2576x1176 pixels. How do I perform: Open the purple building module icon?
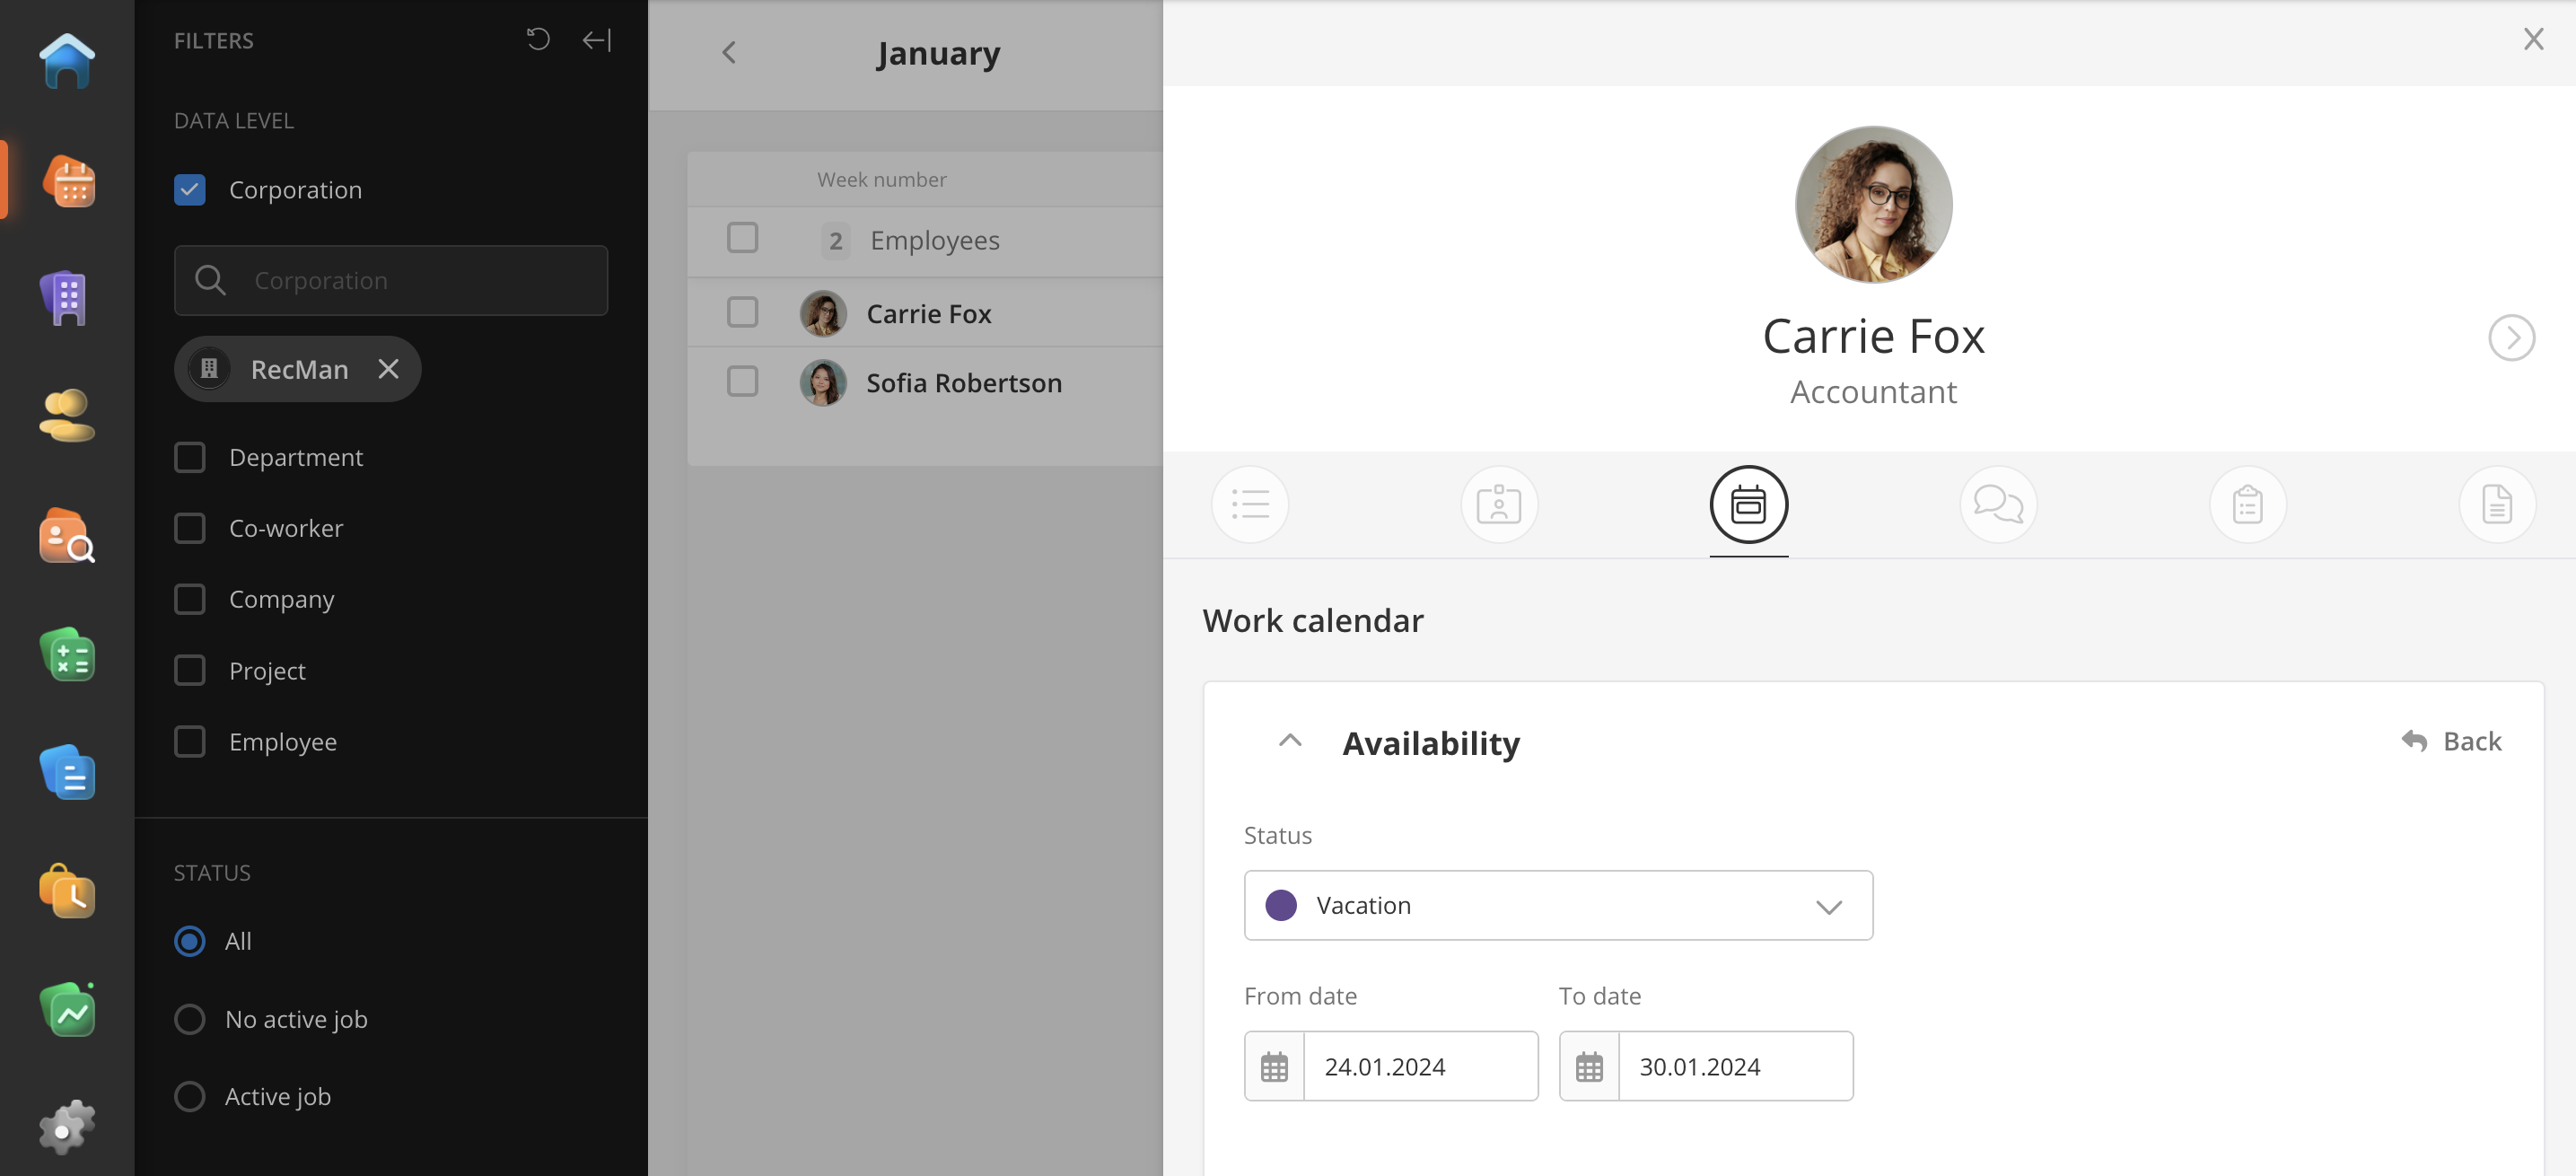[x=67, y=297]
